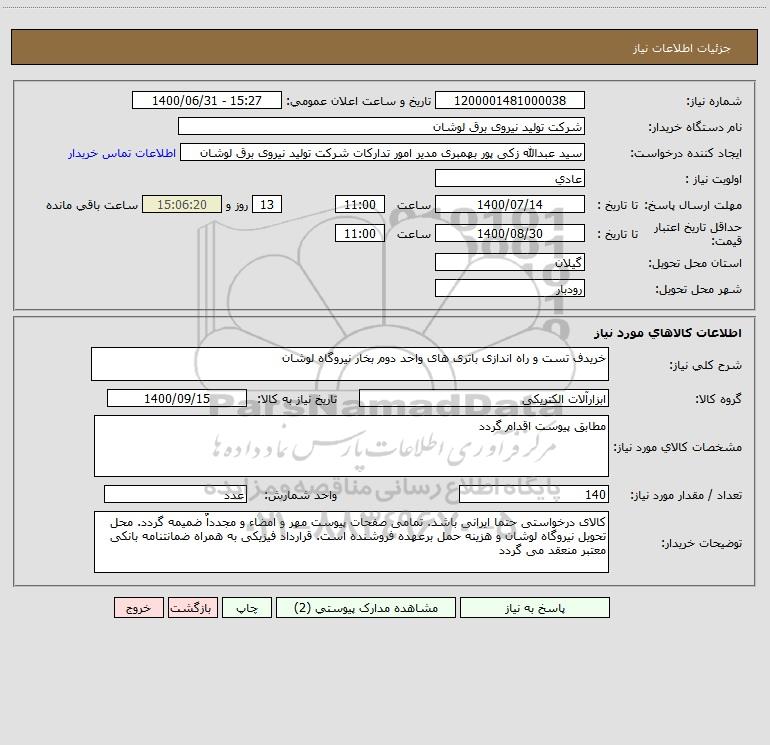Click the ساعت باقی مانده label

tap(92, 205)
